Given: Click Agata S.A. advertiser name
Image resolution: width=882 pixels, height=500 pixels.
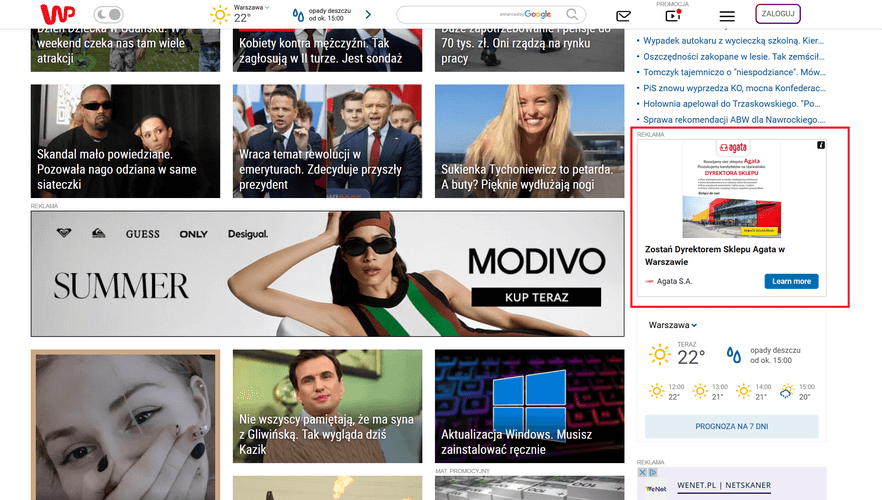Looking at the screenshot, I should pyautogui.click(x=674, y=281).
